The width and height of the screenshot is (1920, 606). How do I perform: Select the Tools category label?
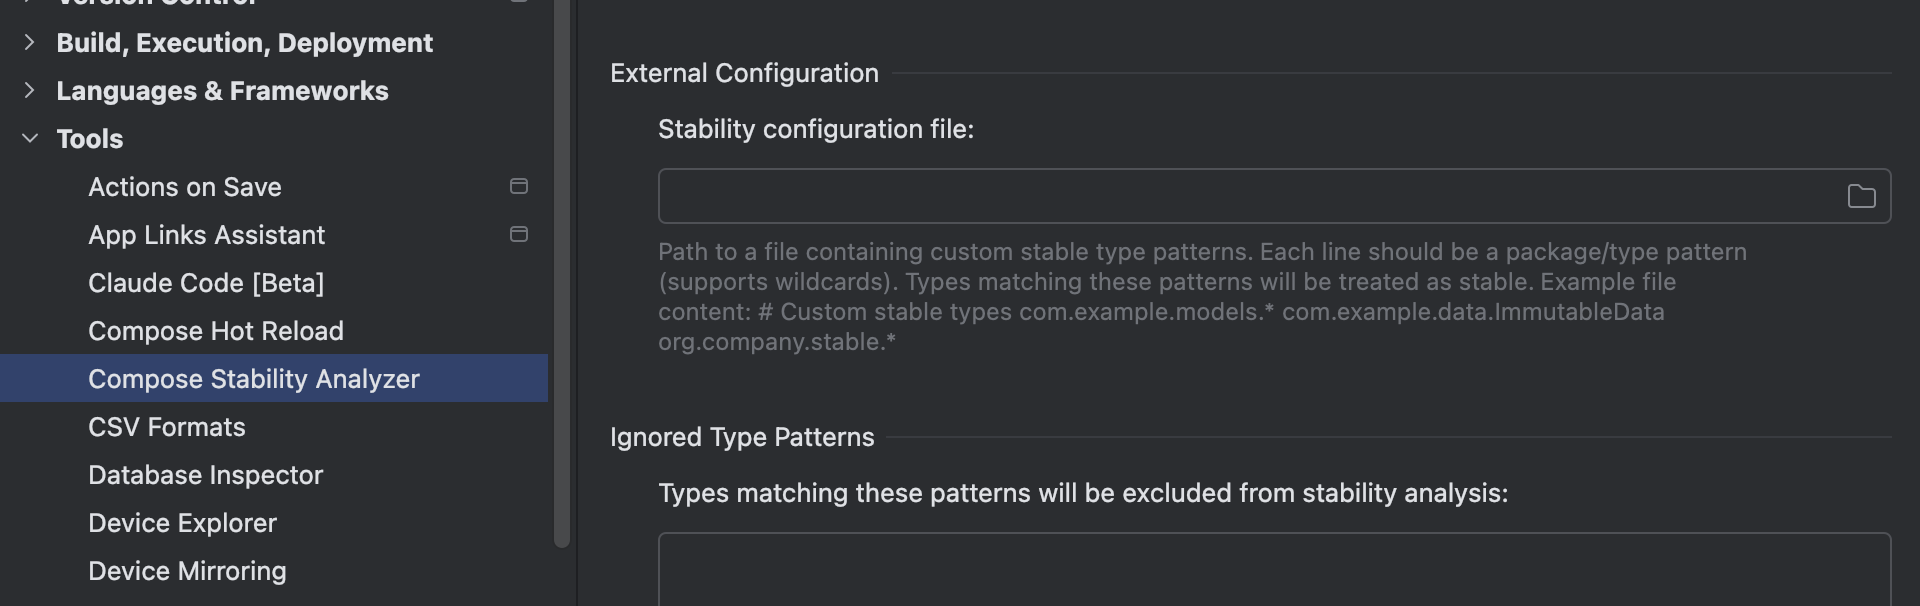click(x=90, y=139)
